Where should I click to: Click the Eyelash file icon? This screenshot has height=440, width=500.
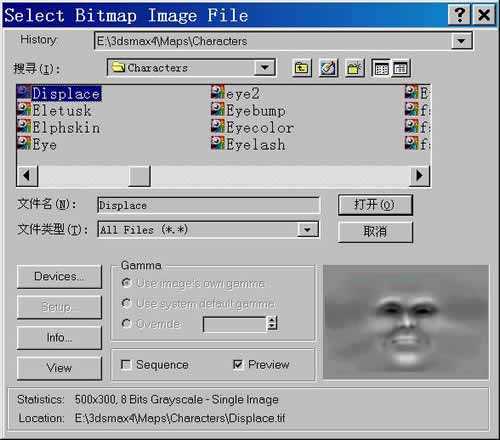(218, 144)
